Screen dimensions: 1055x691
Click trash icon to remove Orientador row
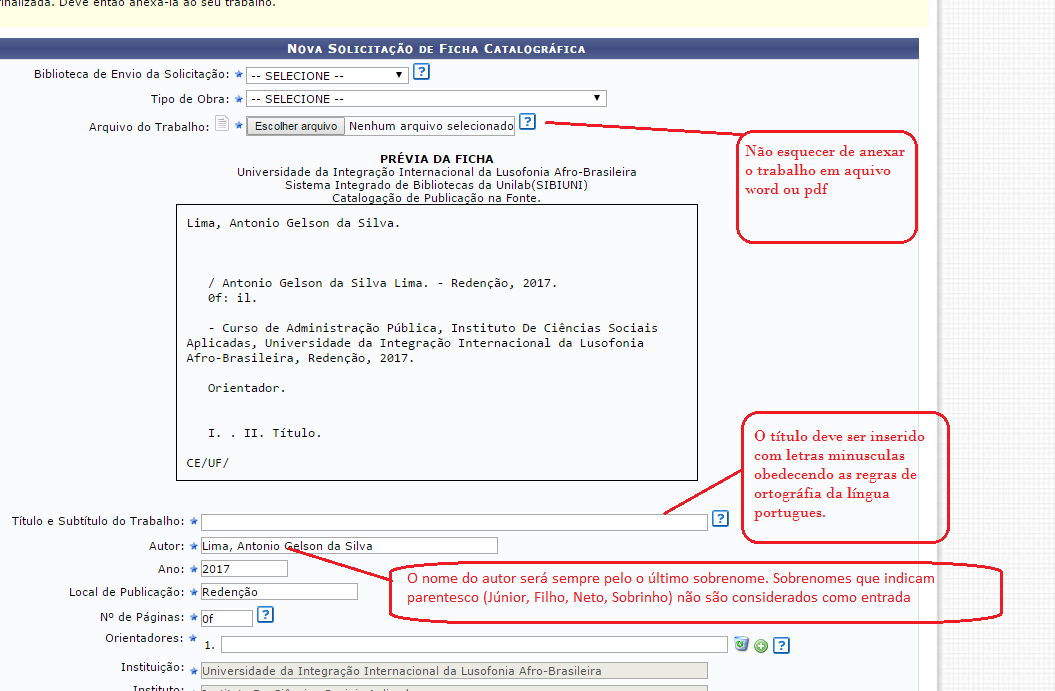[x=741, y=644]
